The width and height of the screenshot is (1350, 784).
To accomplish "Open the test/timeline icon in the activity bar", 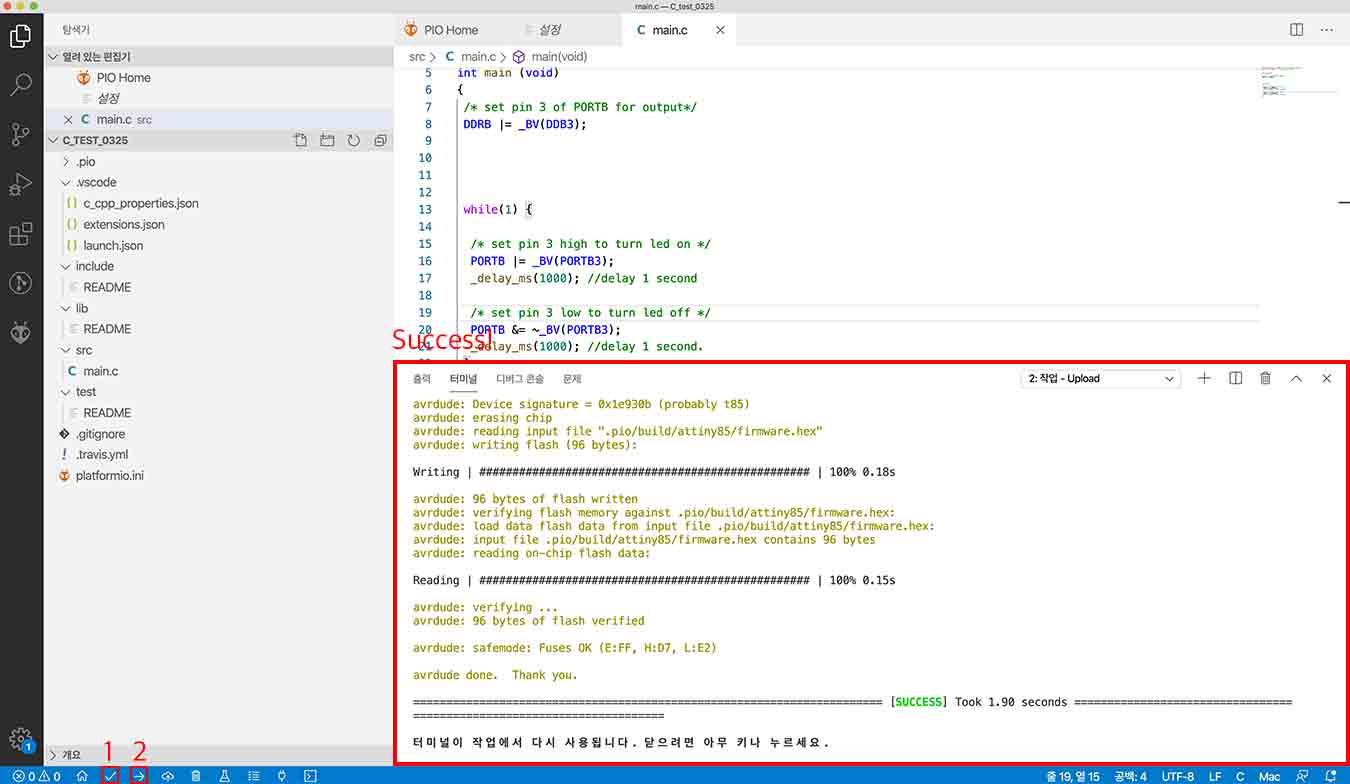I will [20, 283].
